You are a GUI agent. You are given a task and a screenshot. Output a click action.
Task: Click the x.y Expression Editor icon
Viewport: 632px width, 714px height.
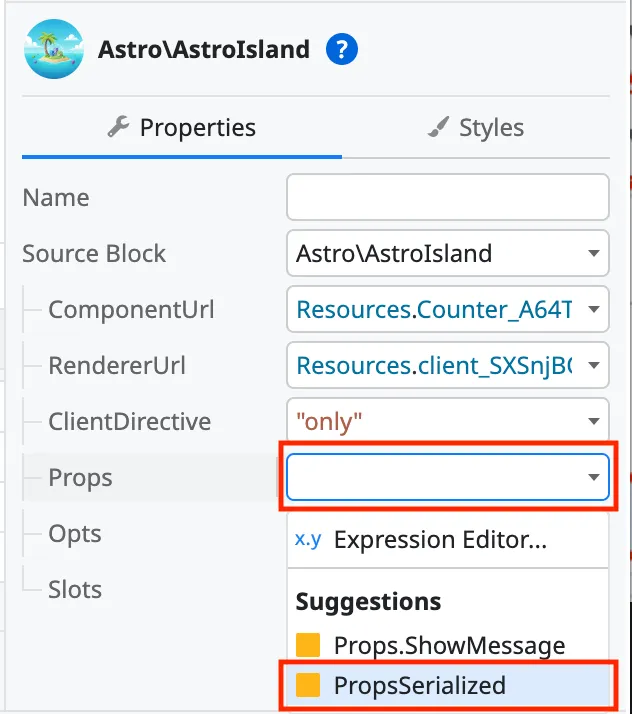(x=308, y=540)
